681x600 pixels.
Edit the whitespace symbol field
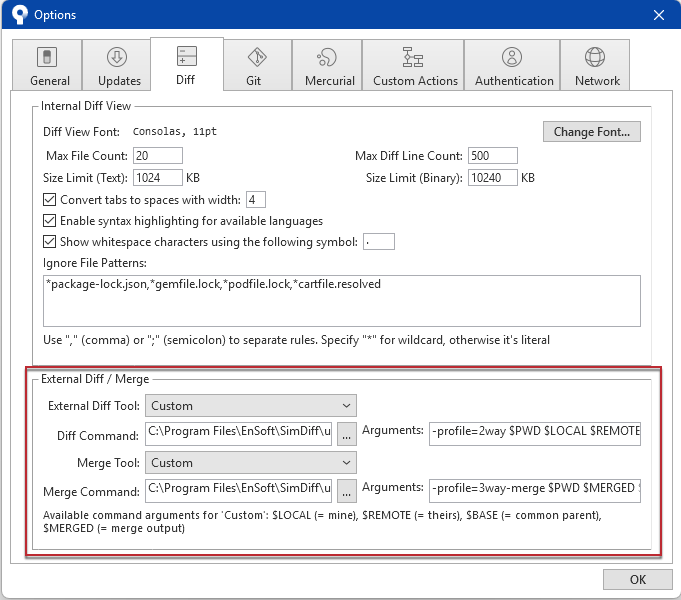point(379,242)
